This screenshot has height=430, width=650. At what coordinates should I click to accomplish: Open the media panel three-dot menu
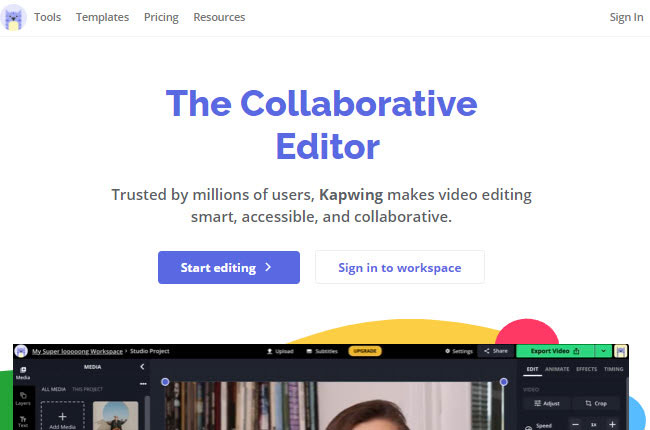143,384
